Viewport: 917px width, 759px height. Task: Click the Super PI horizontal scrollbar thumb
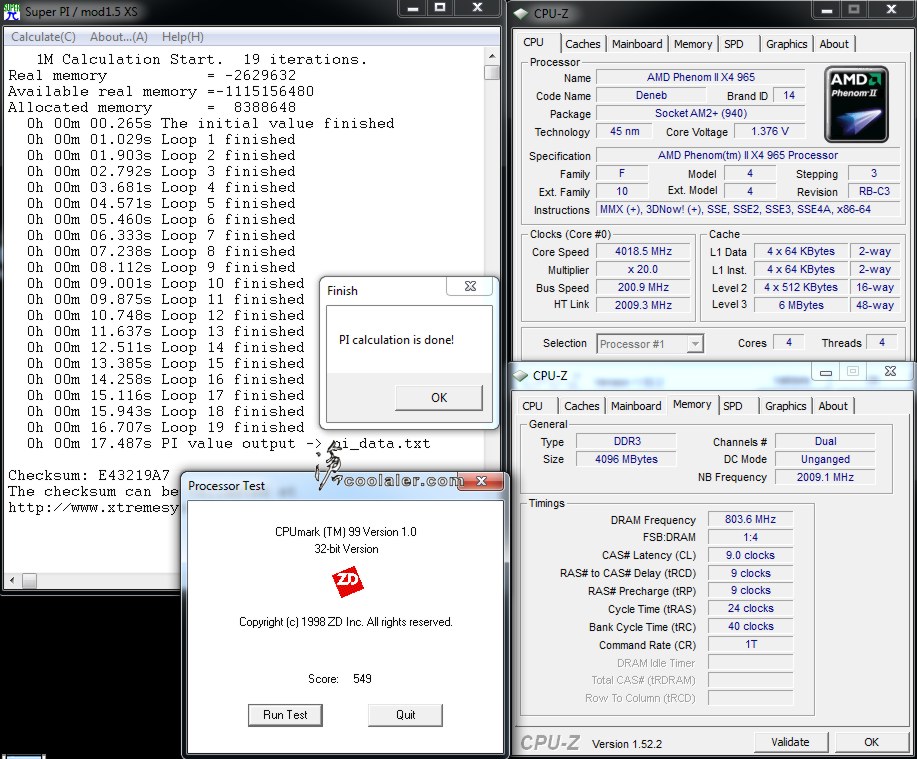click(x=29, y=580)
